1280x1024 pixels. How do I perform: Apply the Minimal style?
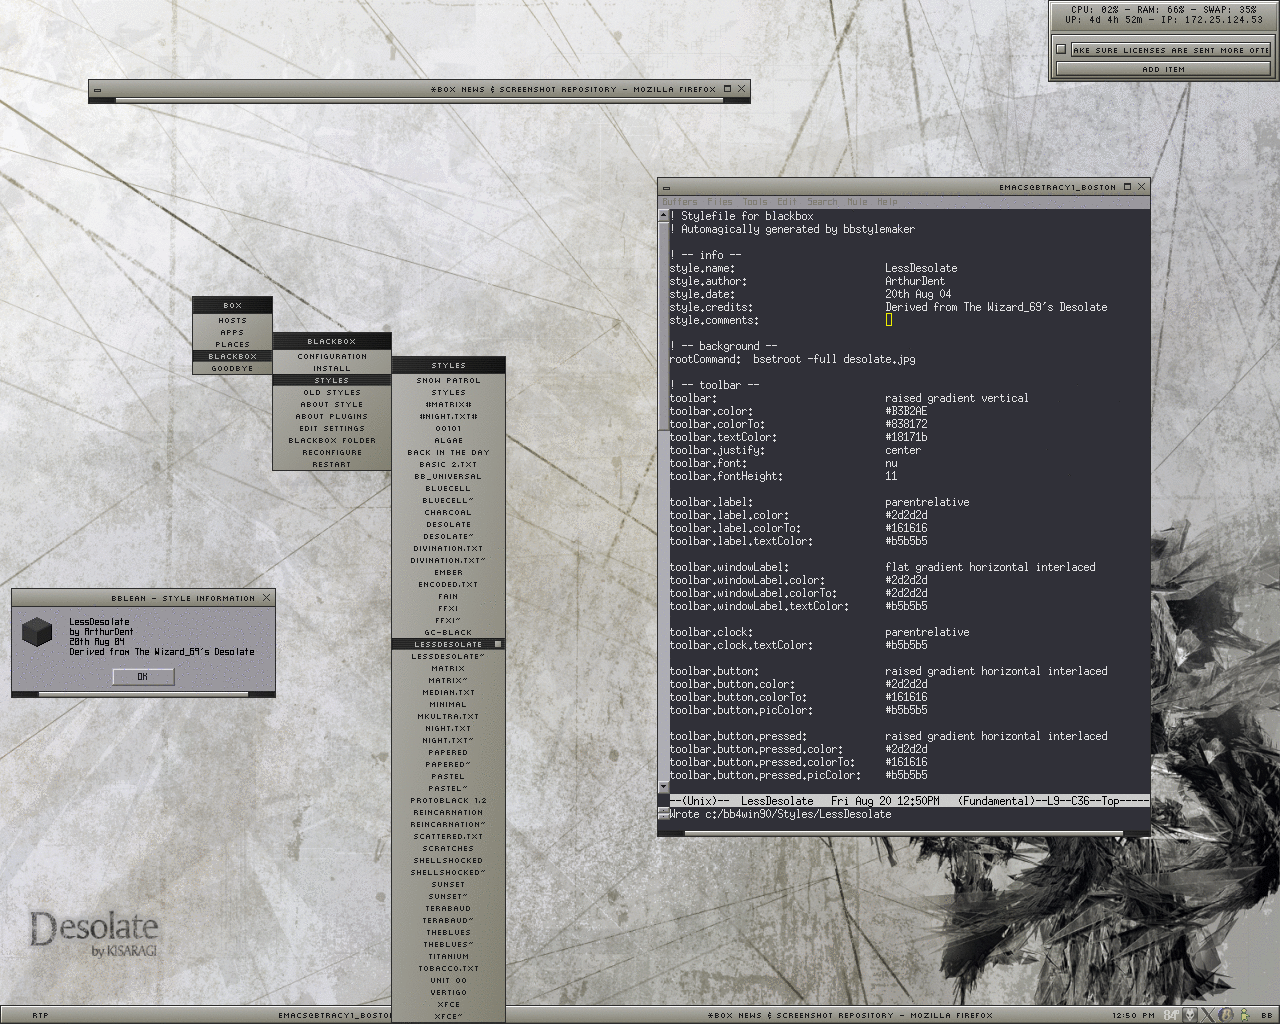(448, 704)
